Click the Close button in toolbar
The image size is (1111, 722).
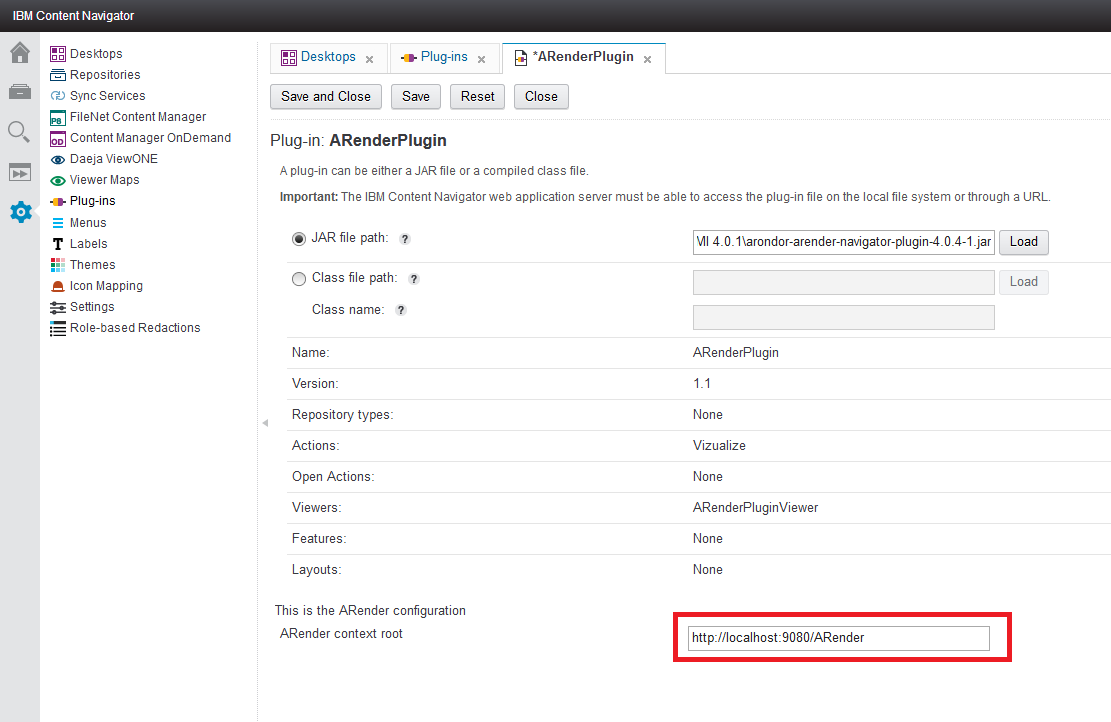click(541, 96)
